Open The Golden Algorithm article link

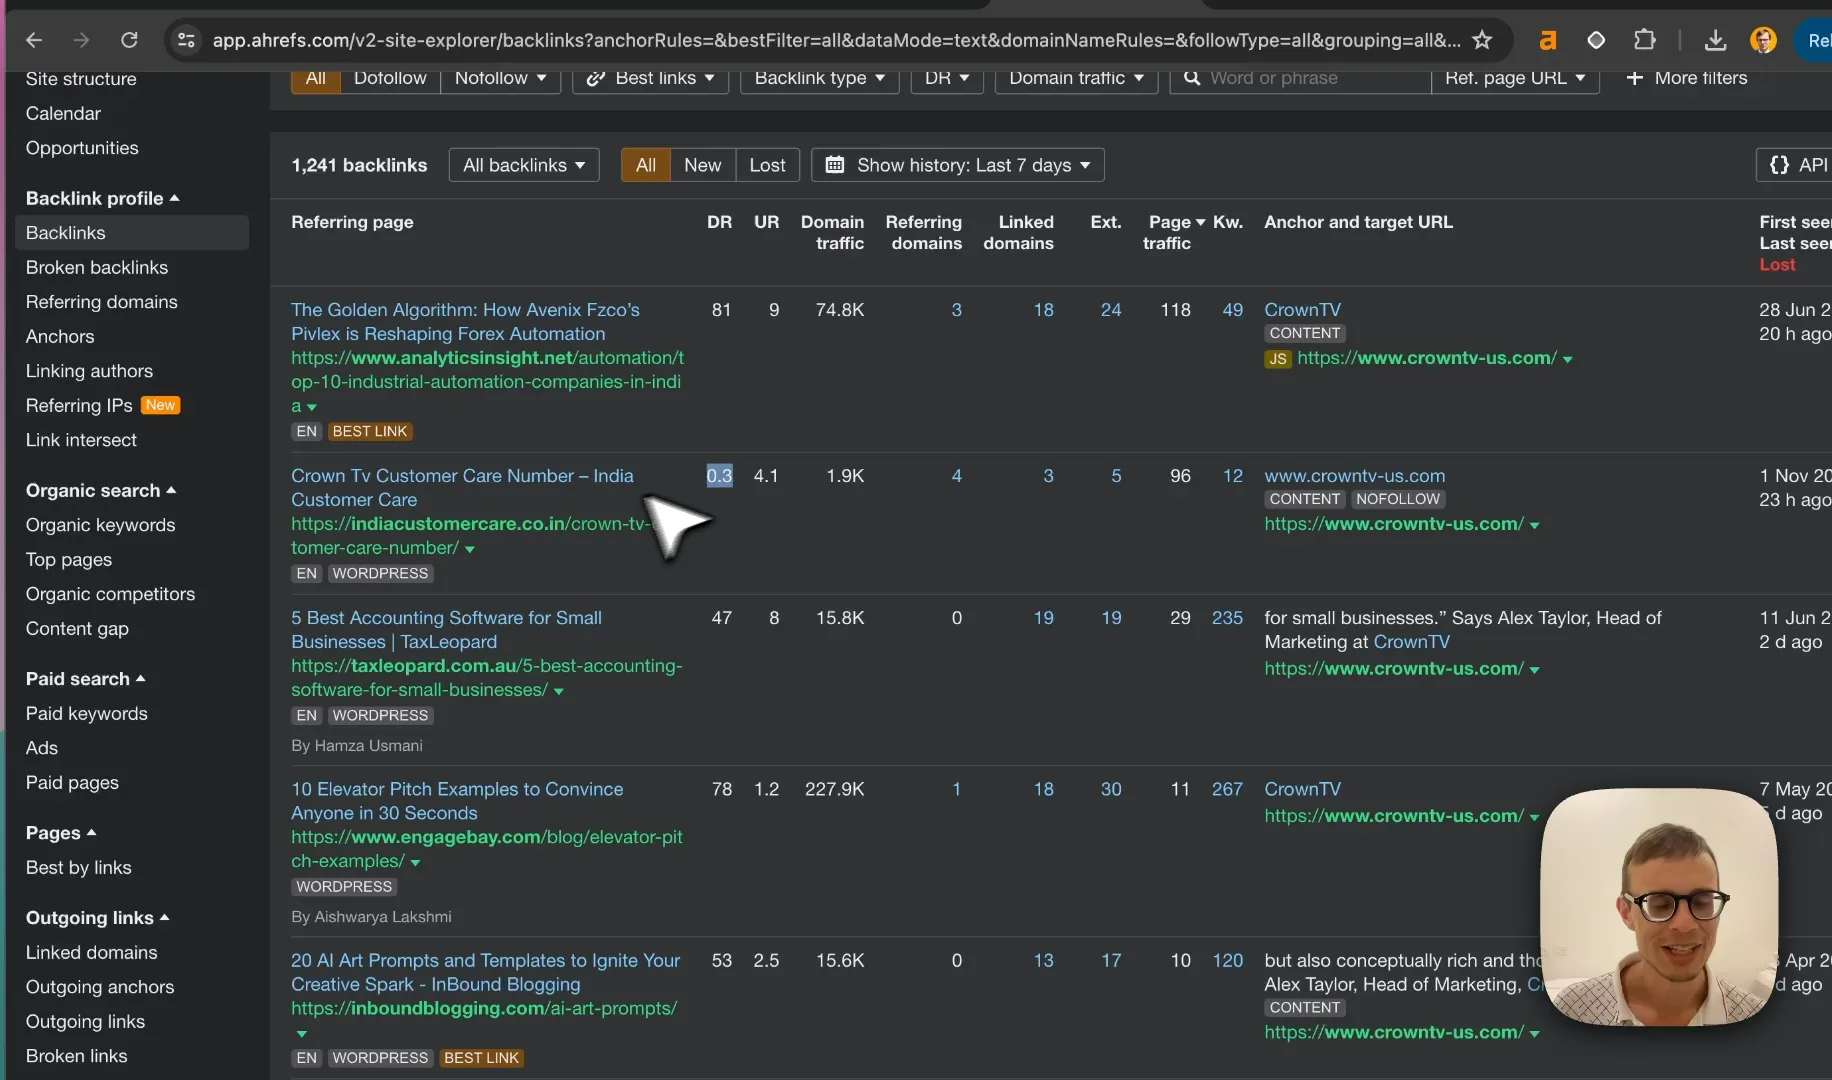pyautogui.click(x=465, y=322)
